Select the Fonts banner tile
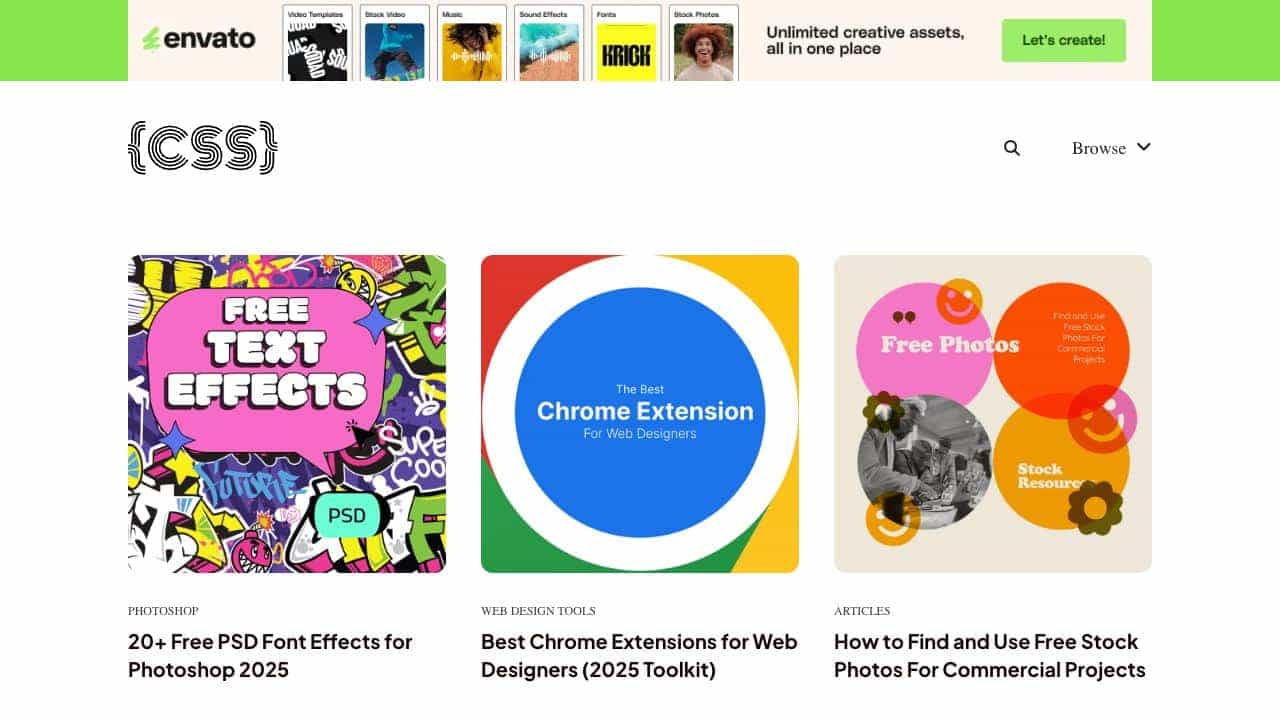This screenshot has height=720, width=1280. pos(626,43)
